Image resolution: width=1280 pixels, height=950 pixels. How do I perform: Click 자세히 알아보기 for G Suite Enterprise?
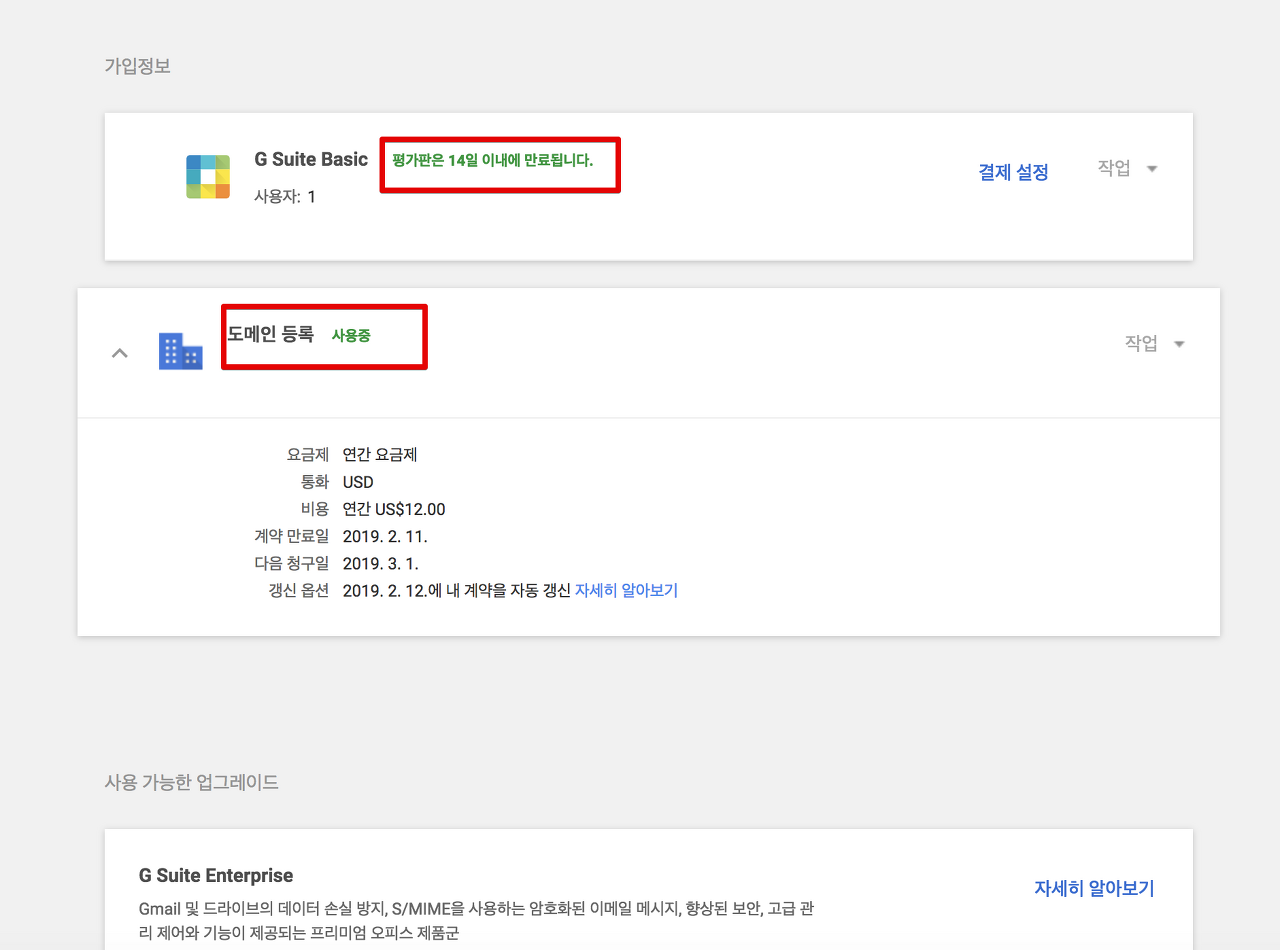(1094, 888)
